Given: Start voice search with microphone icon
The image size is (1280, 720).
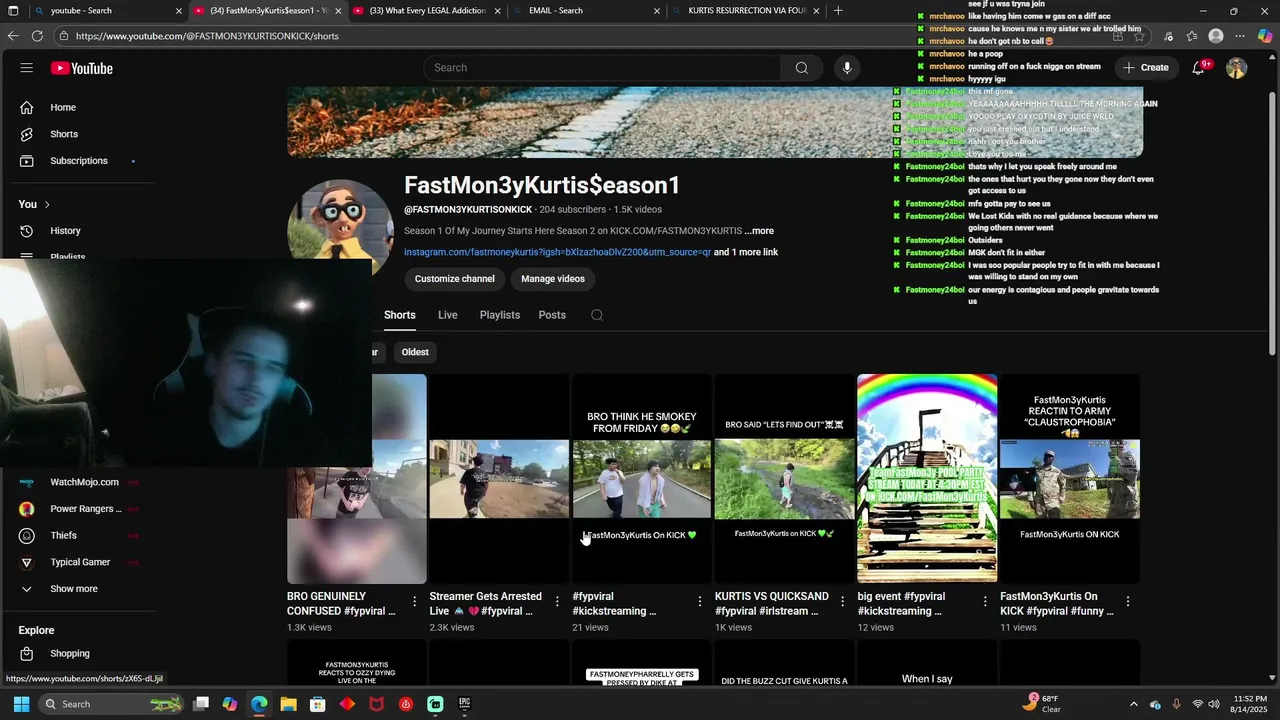Looking at the screenshot, I should click(847, 68).
